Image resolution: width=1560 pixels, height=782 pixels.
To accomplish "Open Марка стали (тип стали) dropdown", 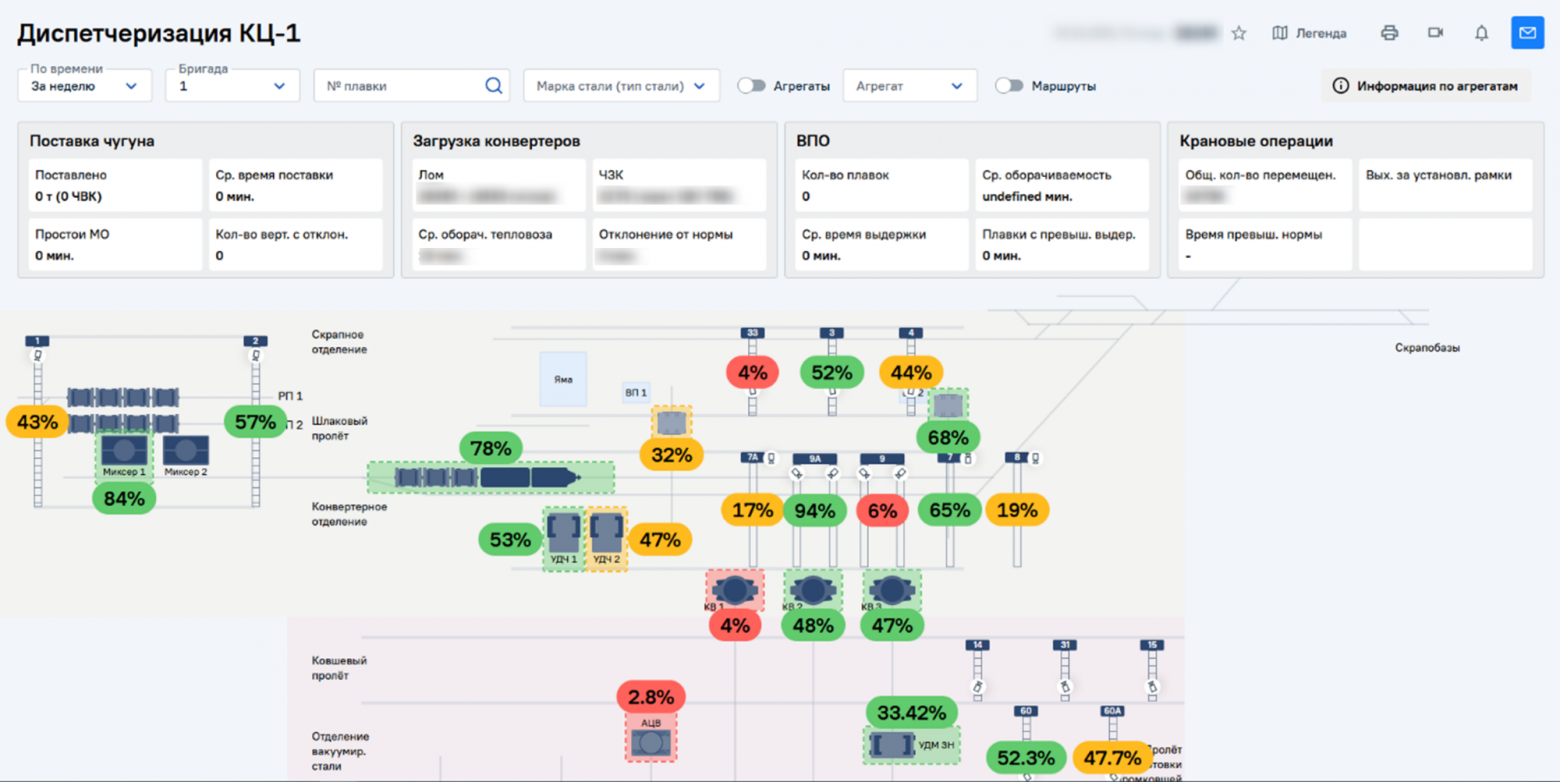I will [621, 86].
